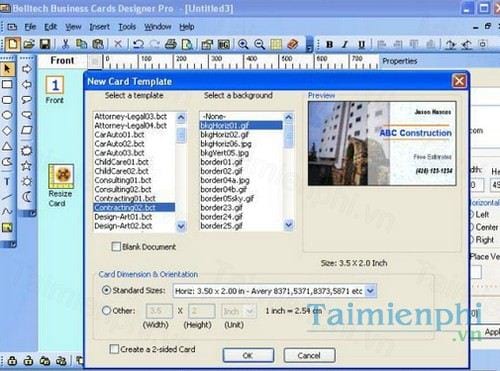Viewport: 500px width, 371px height.
Task: Open the Help menu
Action: coord(187,27)
